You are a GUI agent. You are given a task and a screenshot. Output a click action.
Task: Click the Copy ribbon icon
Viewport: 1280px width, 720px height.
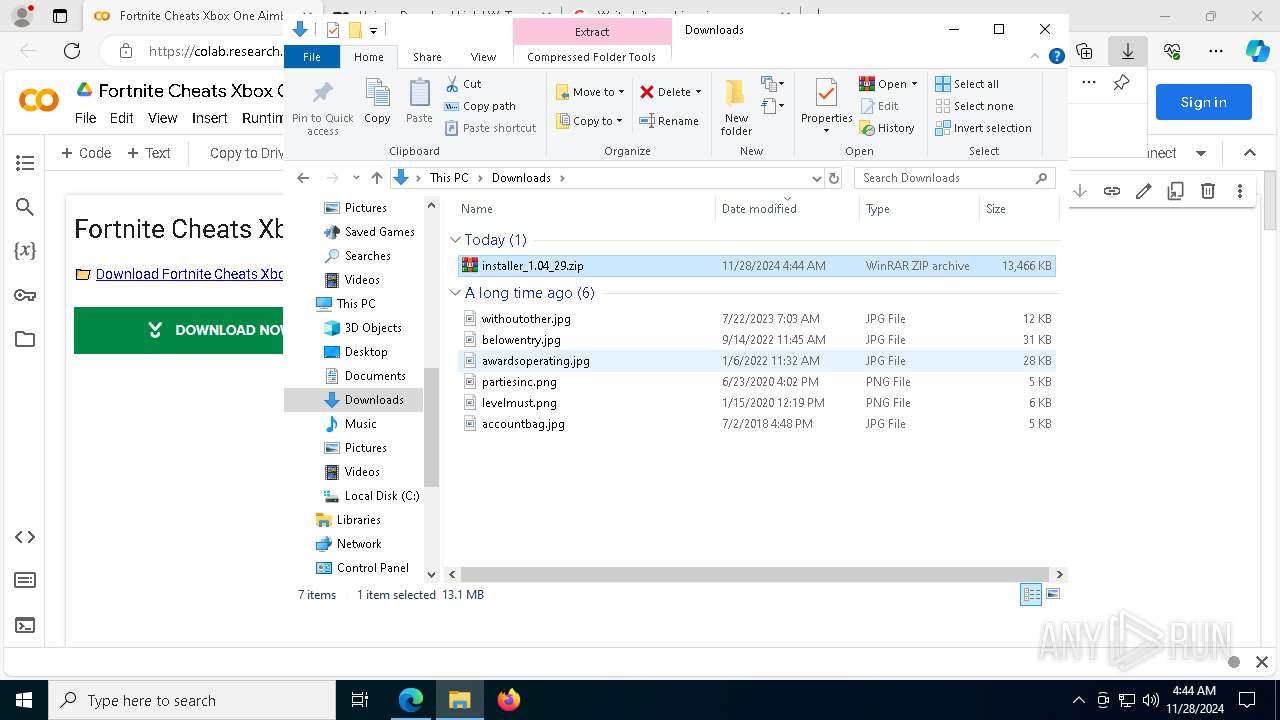[x=377, y=102]
